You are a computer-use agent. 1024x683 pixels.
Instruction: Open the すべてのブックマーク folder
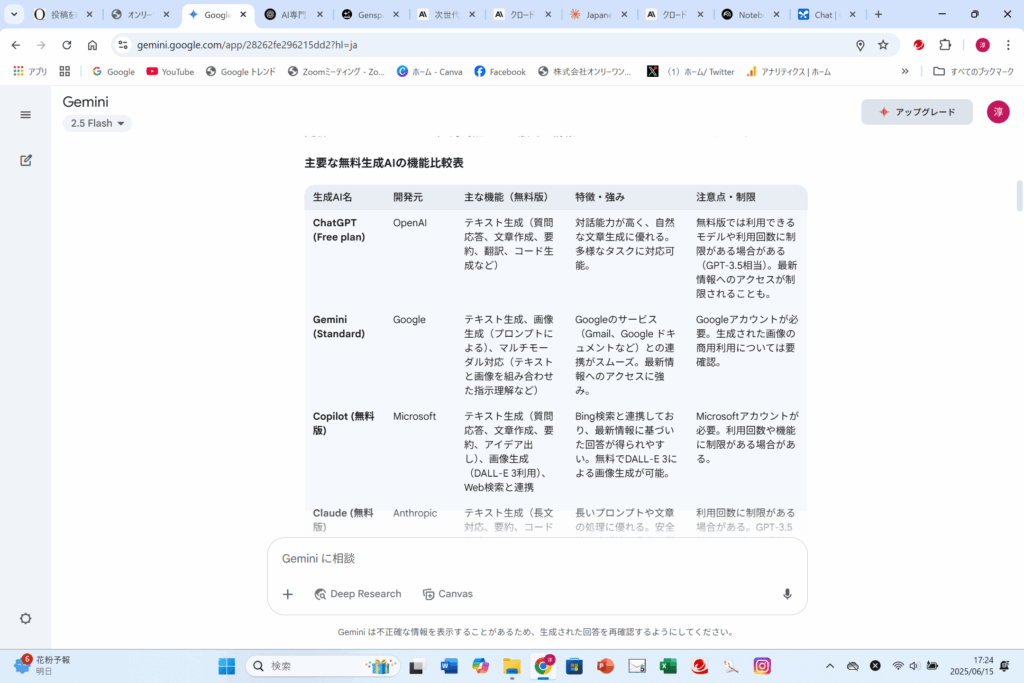pos(973,72)
